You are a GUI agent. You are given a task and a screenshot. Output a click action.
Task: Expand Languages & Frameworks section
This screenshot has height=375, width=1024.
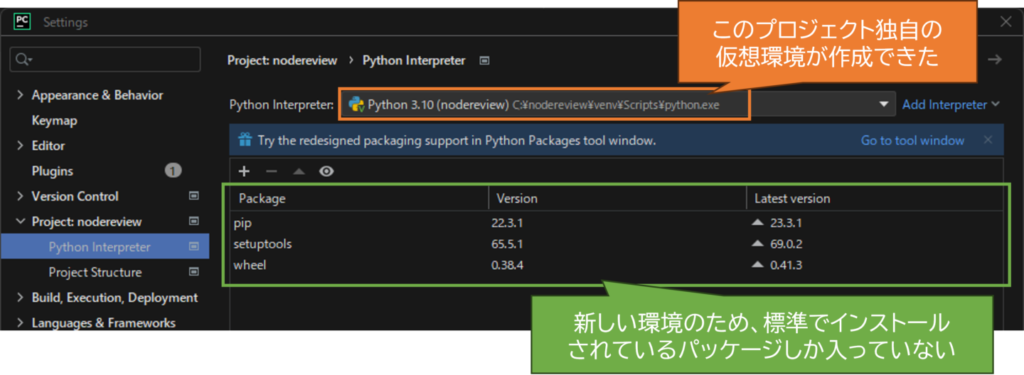click(20, 323)
